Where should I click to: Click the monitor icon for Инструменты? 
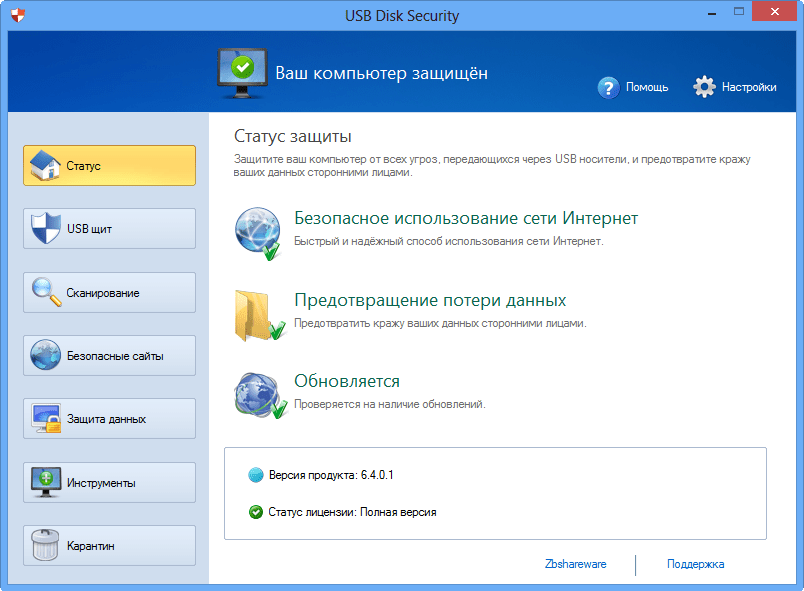(x=46, y=482)
